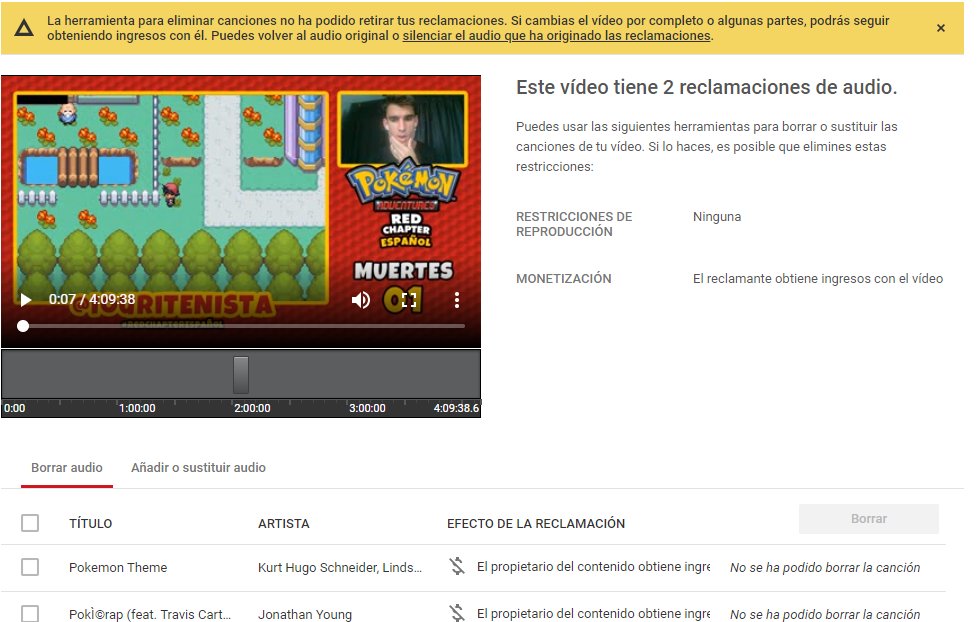Click 'No se ha podido borrar' on Pokemon Theme row

click(x=825, y=567)
